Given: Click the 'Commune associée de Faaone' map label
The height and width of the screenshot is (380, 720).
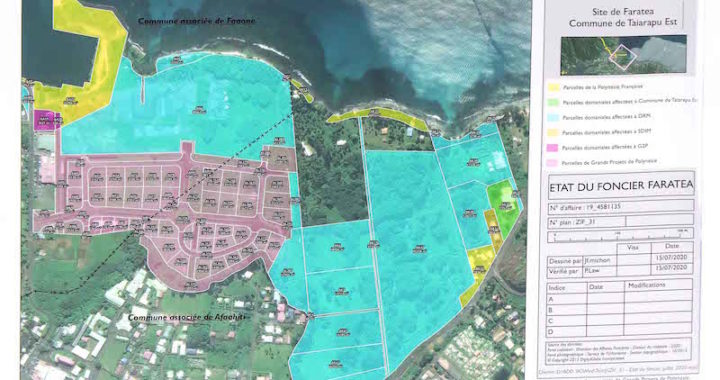Looking at the screenshot, I should coord(197,21).
